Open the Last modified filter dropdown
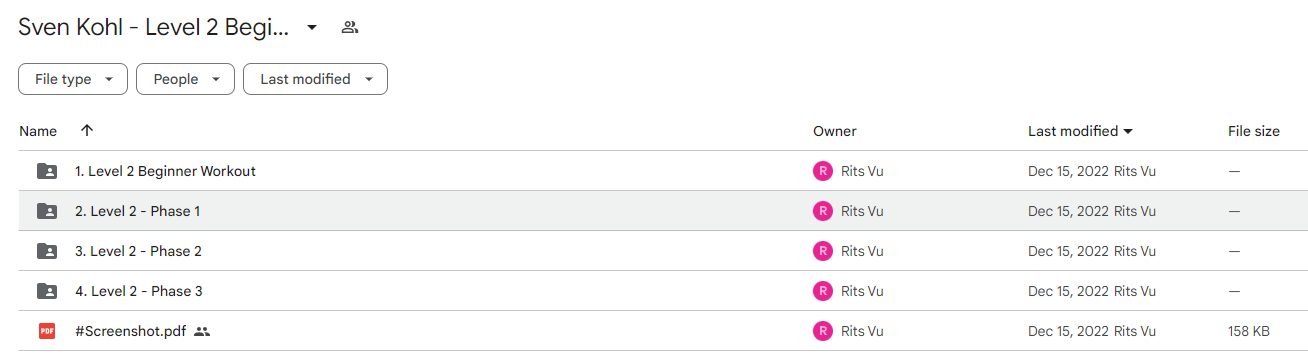The height and width of the screenshot is (361, 1308). tap(315, 79)
